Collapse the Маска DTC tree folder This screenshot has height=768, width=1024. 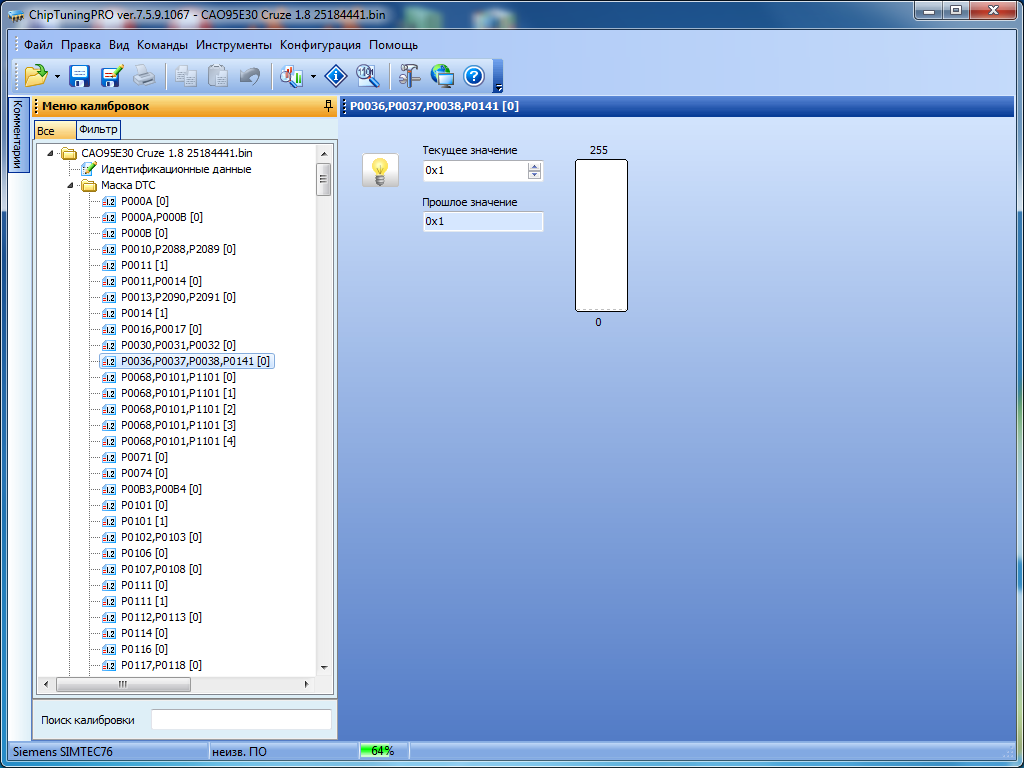(70, 185)
